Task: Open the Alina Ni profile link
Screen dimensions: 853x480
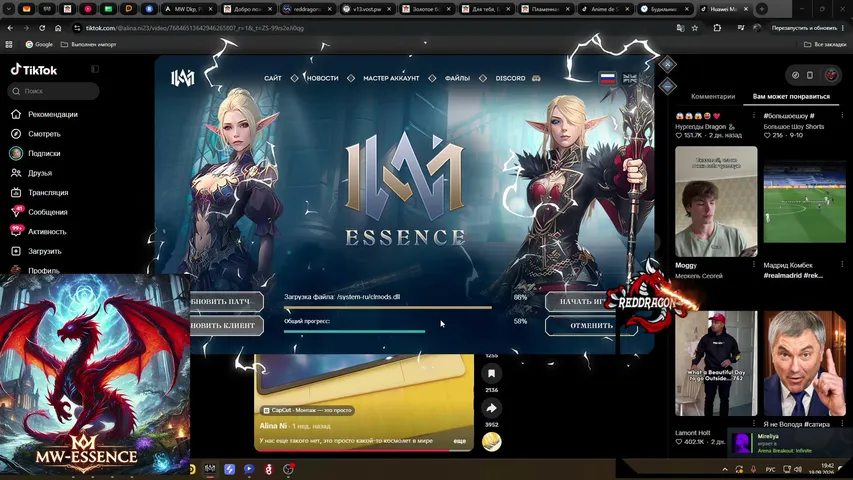Action: pyautogui.click(x=273, y=426)
